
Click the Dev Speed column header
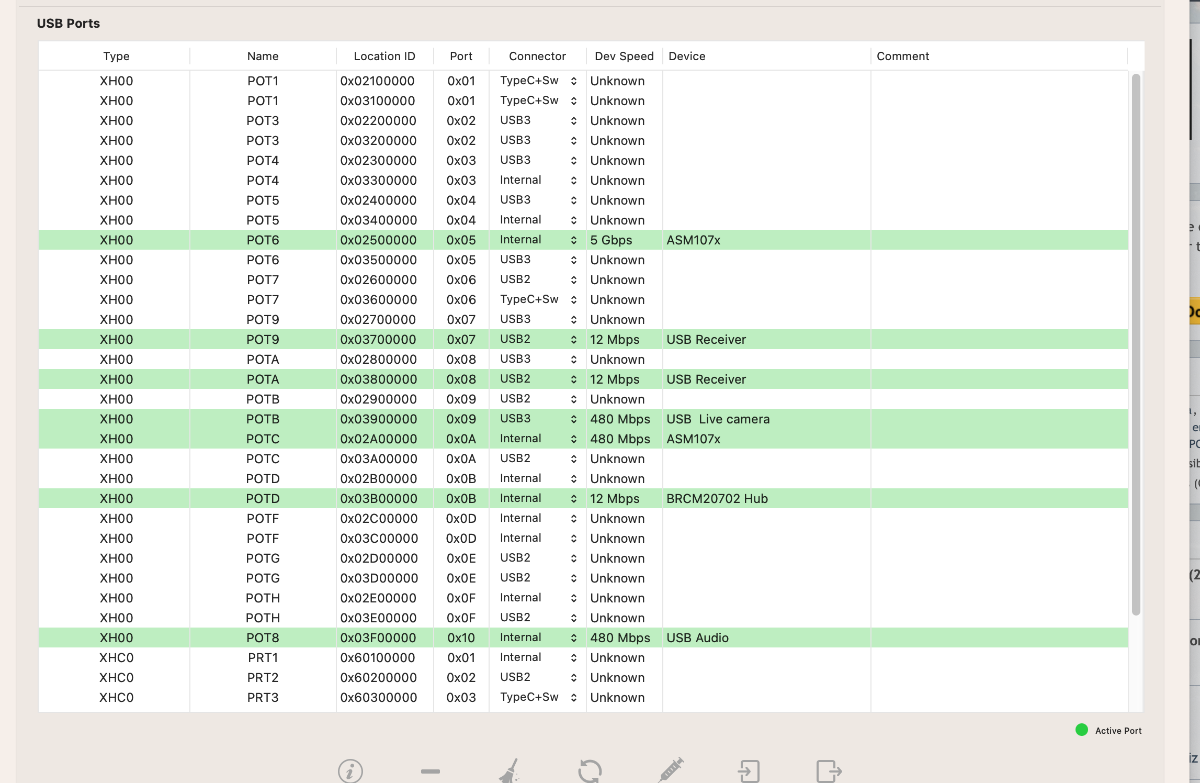tap(624, 56)
